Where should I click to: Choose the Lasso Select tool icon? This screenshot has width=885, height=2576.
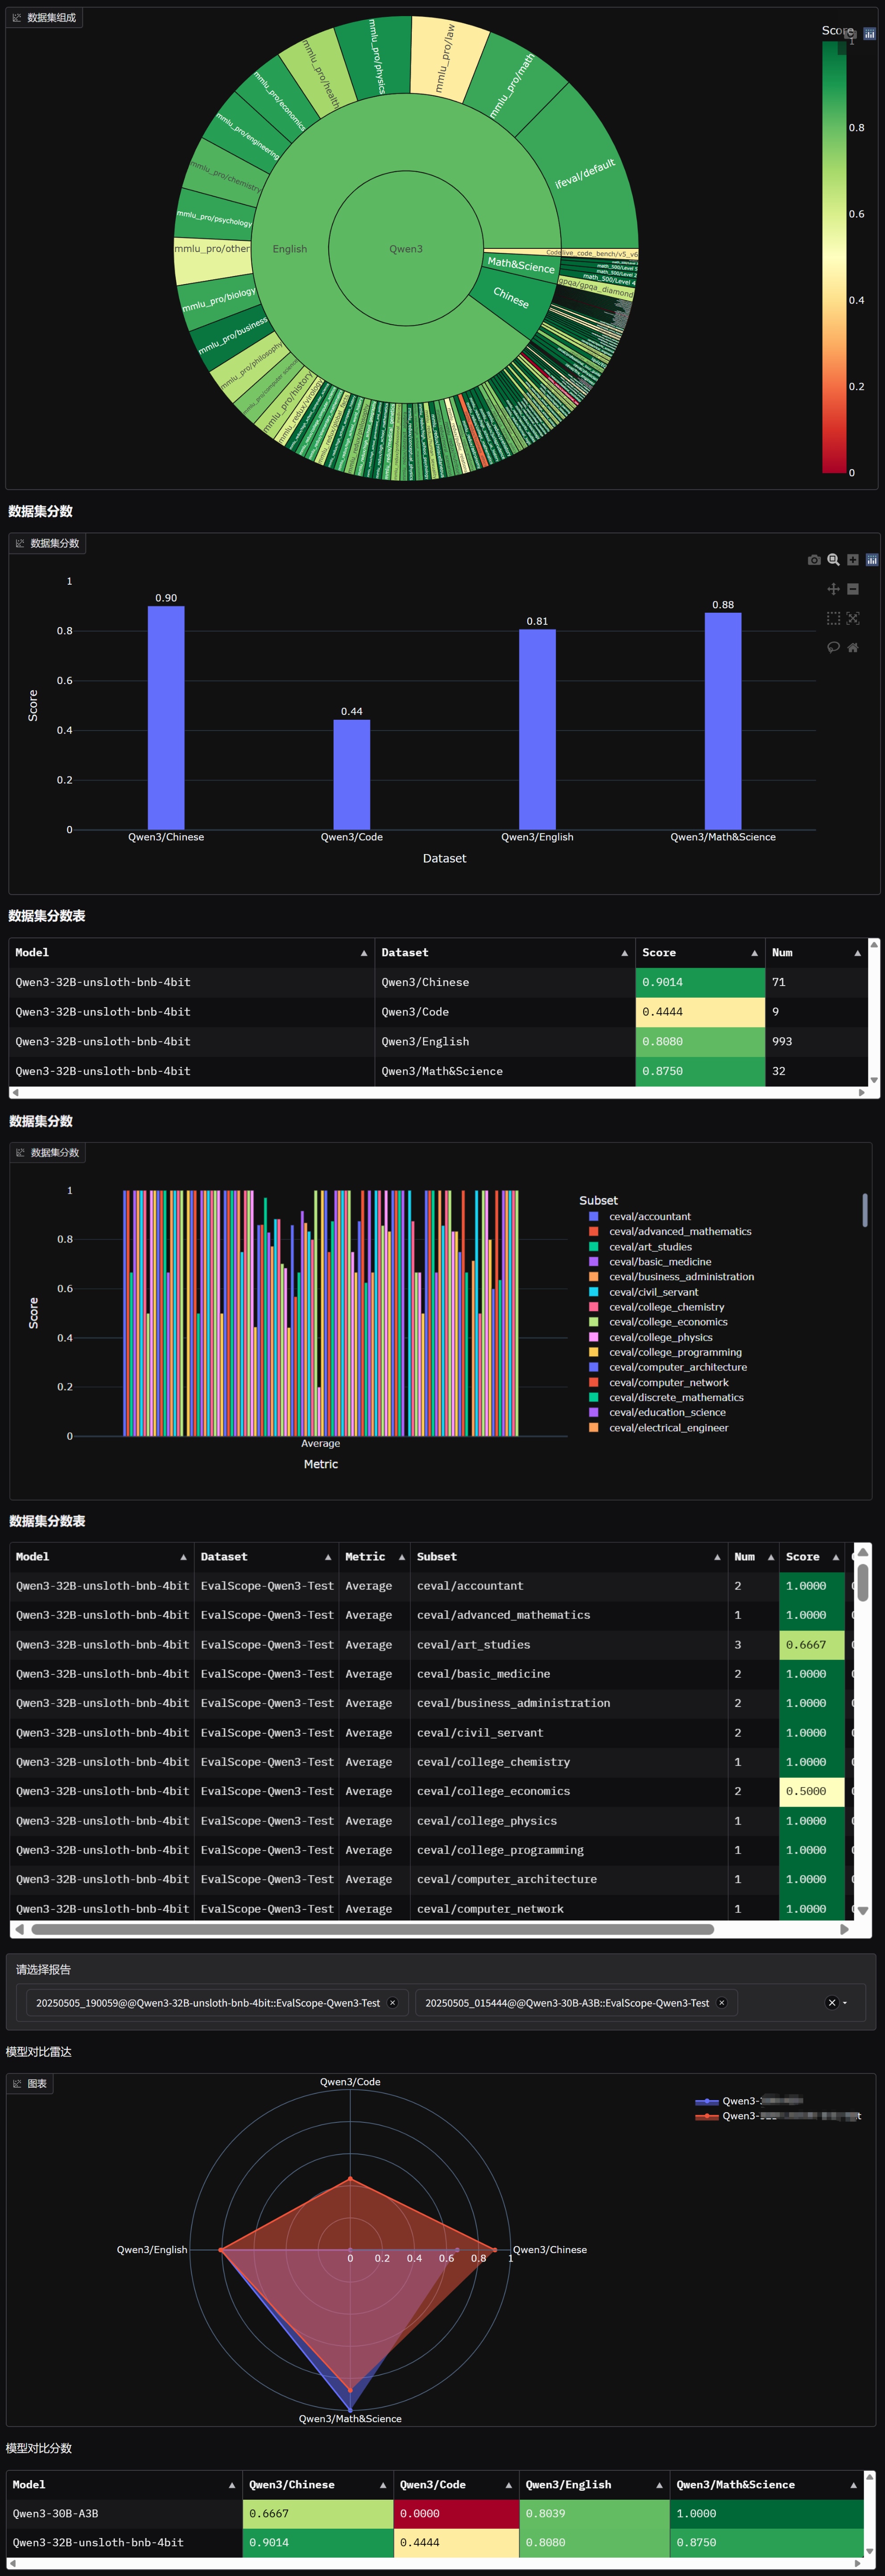coord(833,647)
